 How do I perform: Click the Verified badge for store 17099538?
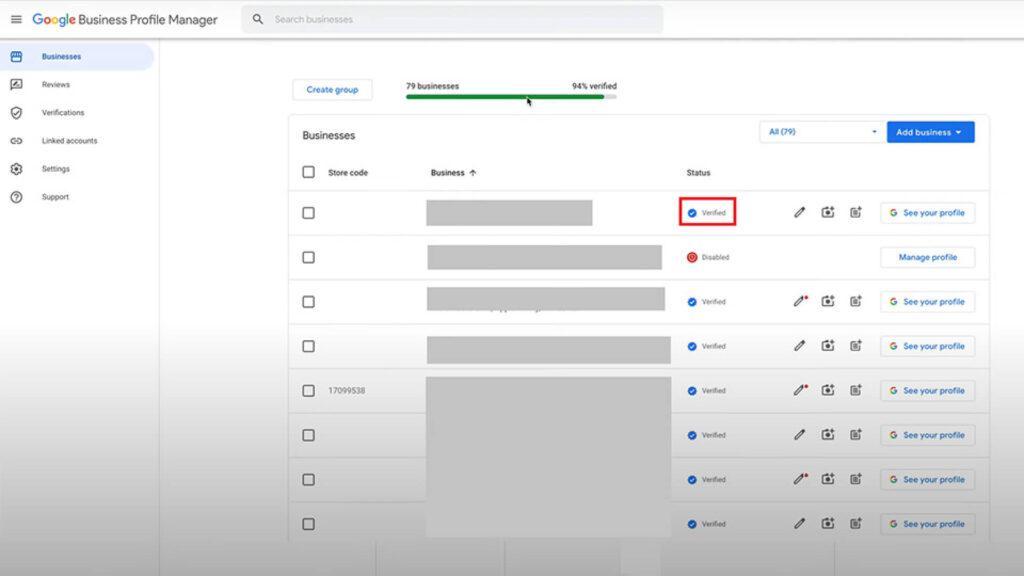(x=707, y=391)
